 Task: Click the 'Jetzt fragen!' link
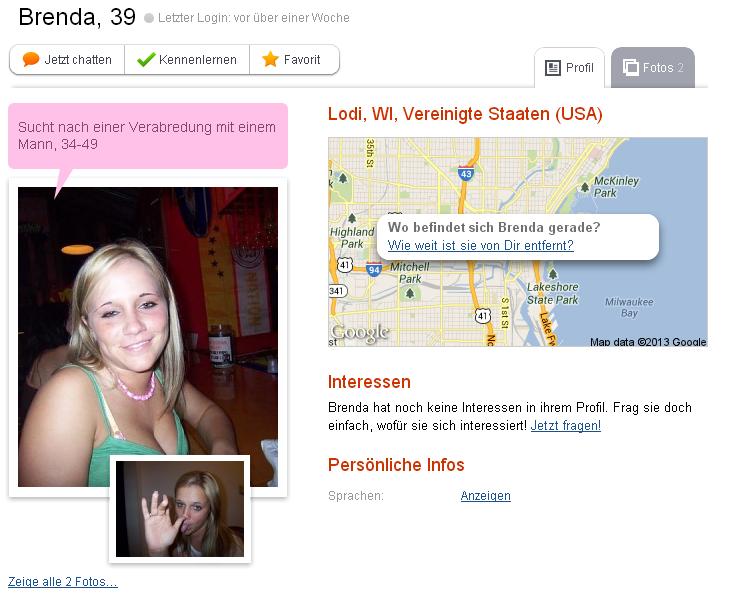(566, 426)
